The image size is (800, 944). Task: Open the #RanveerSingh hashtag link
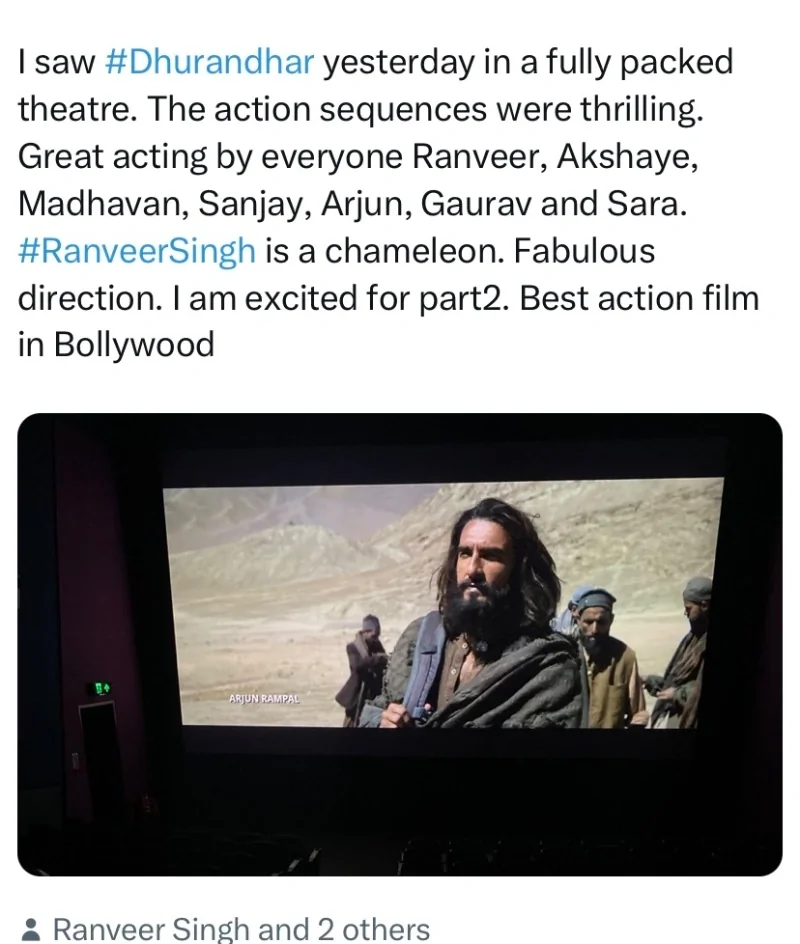click(x=137, y=251)
